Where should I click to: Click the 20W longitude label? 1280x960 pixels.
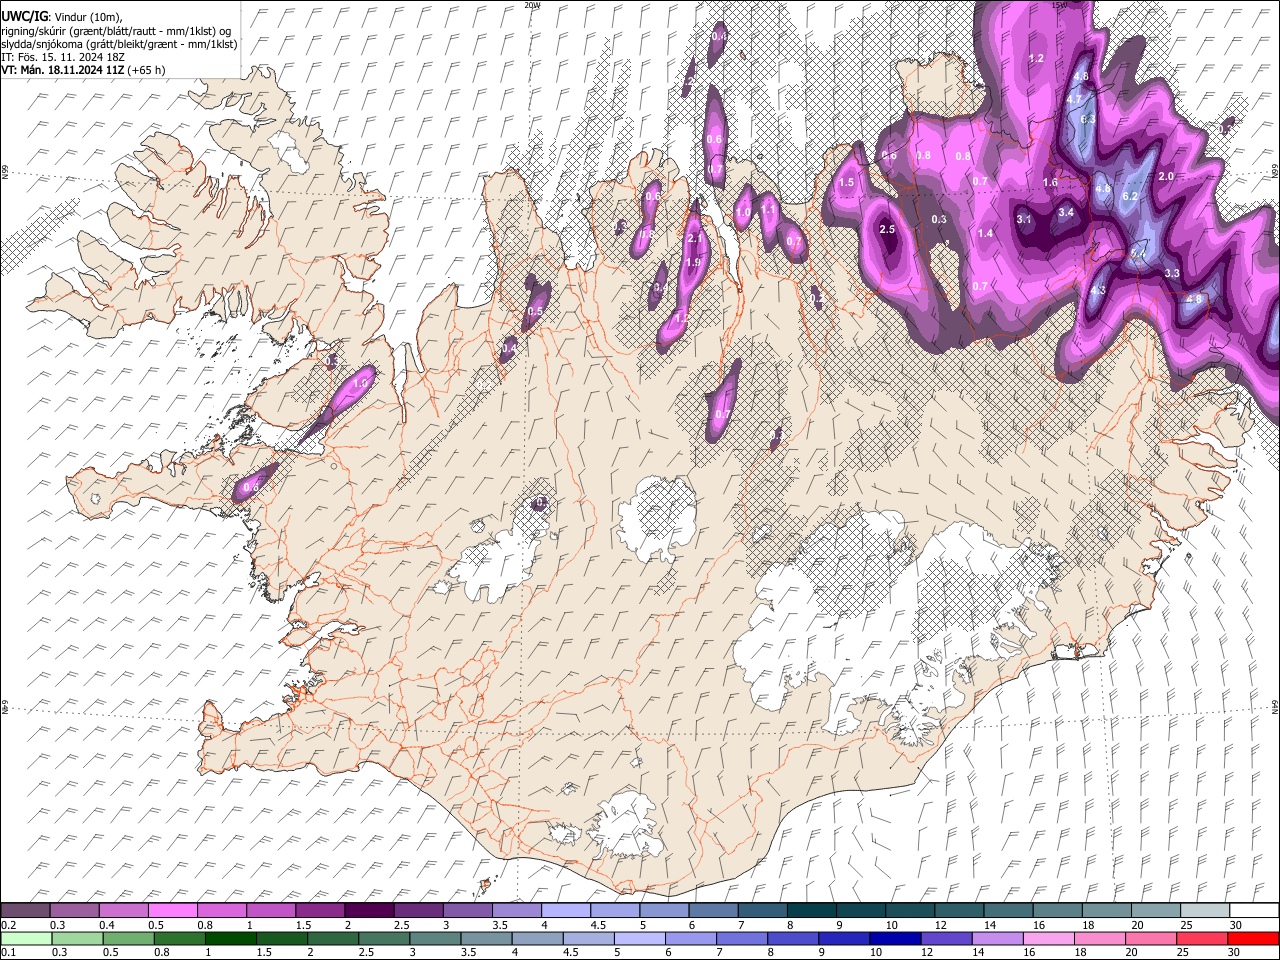click(x=532, y=5)
